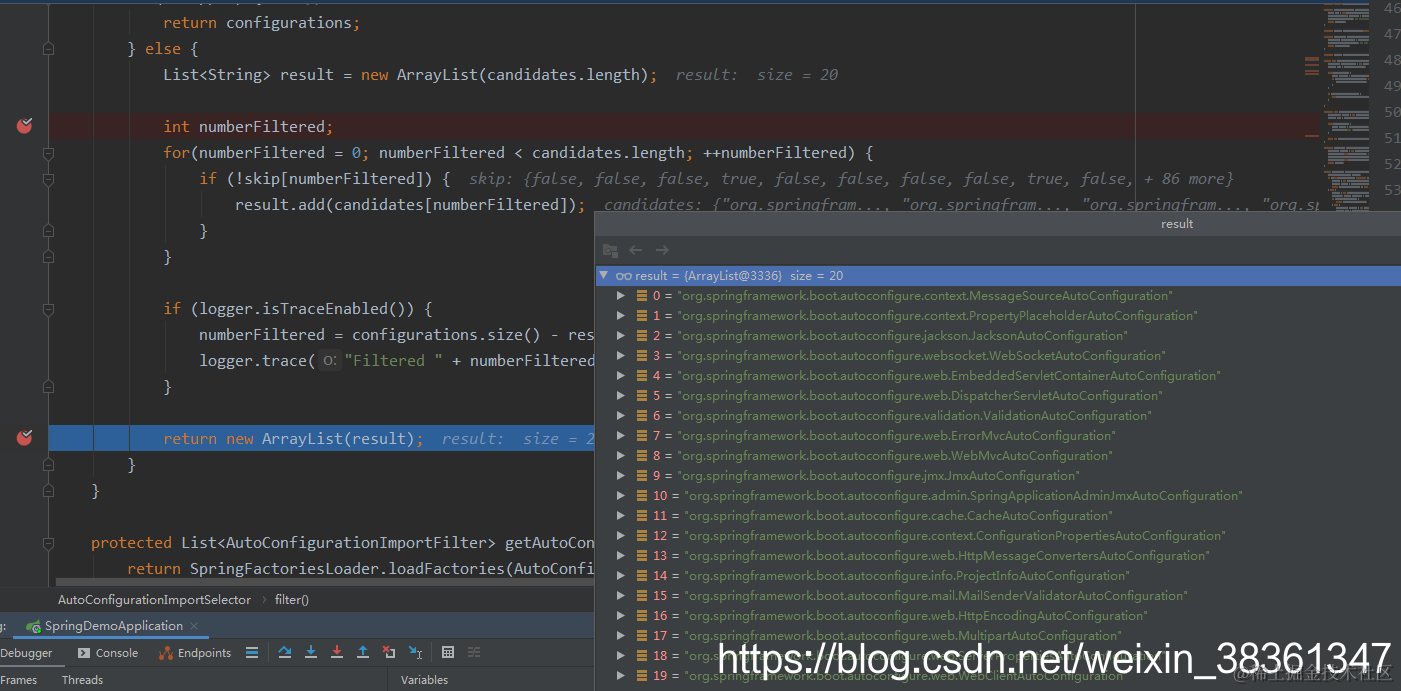Expand element 2 JacksonAutoConfiguration

pos(621,335)
